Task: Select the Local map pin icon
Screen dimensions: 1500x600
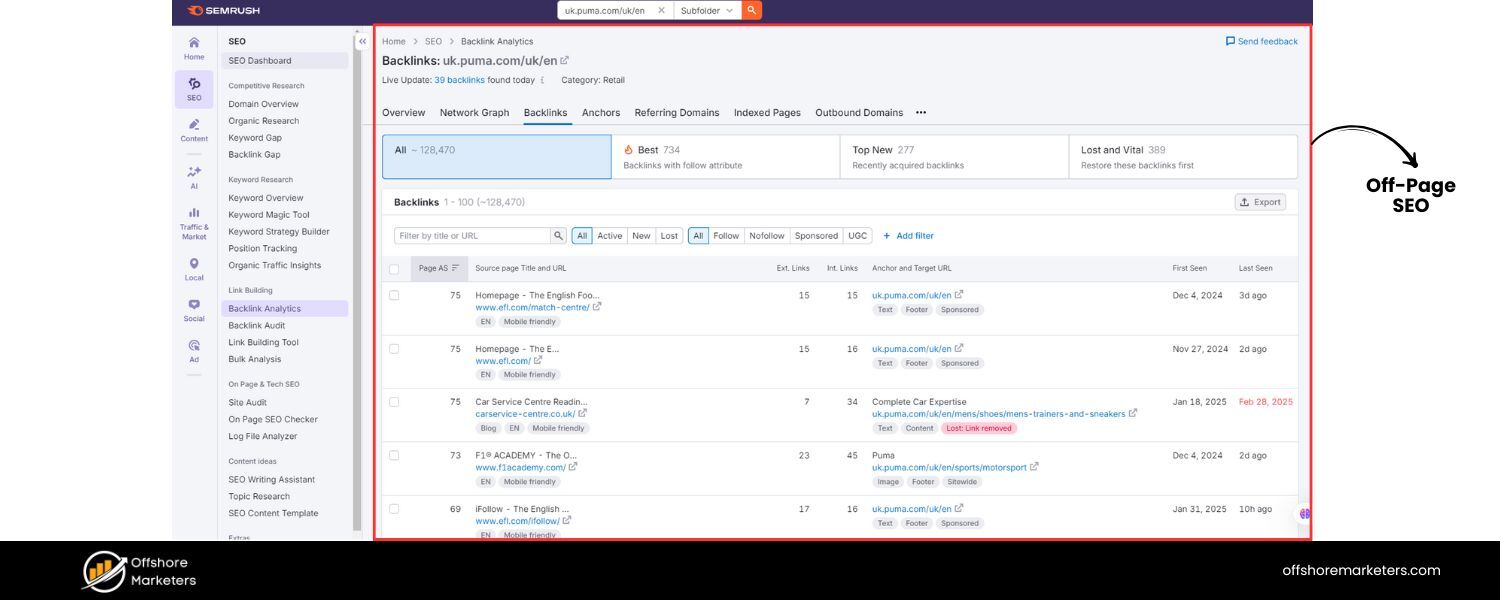Action: (194, 268)
